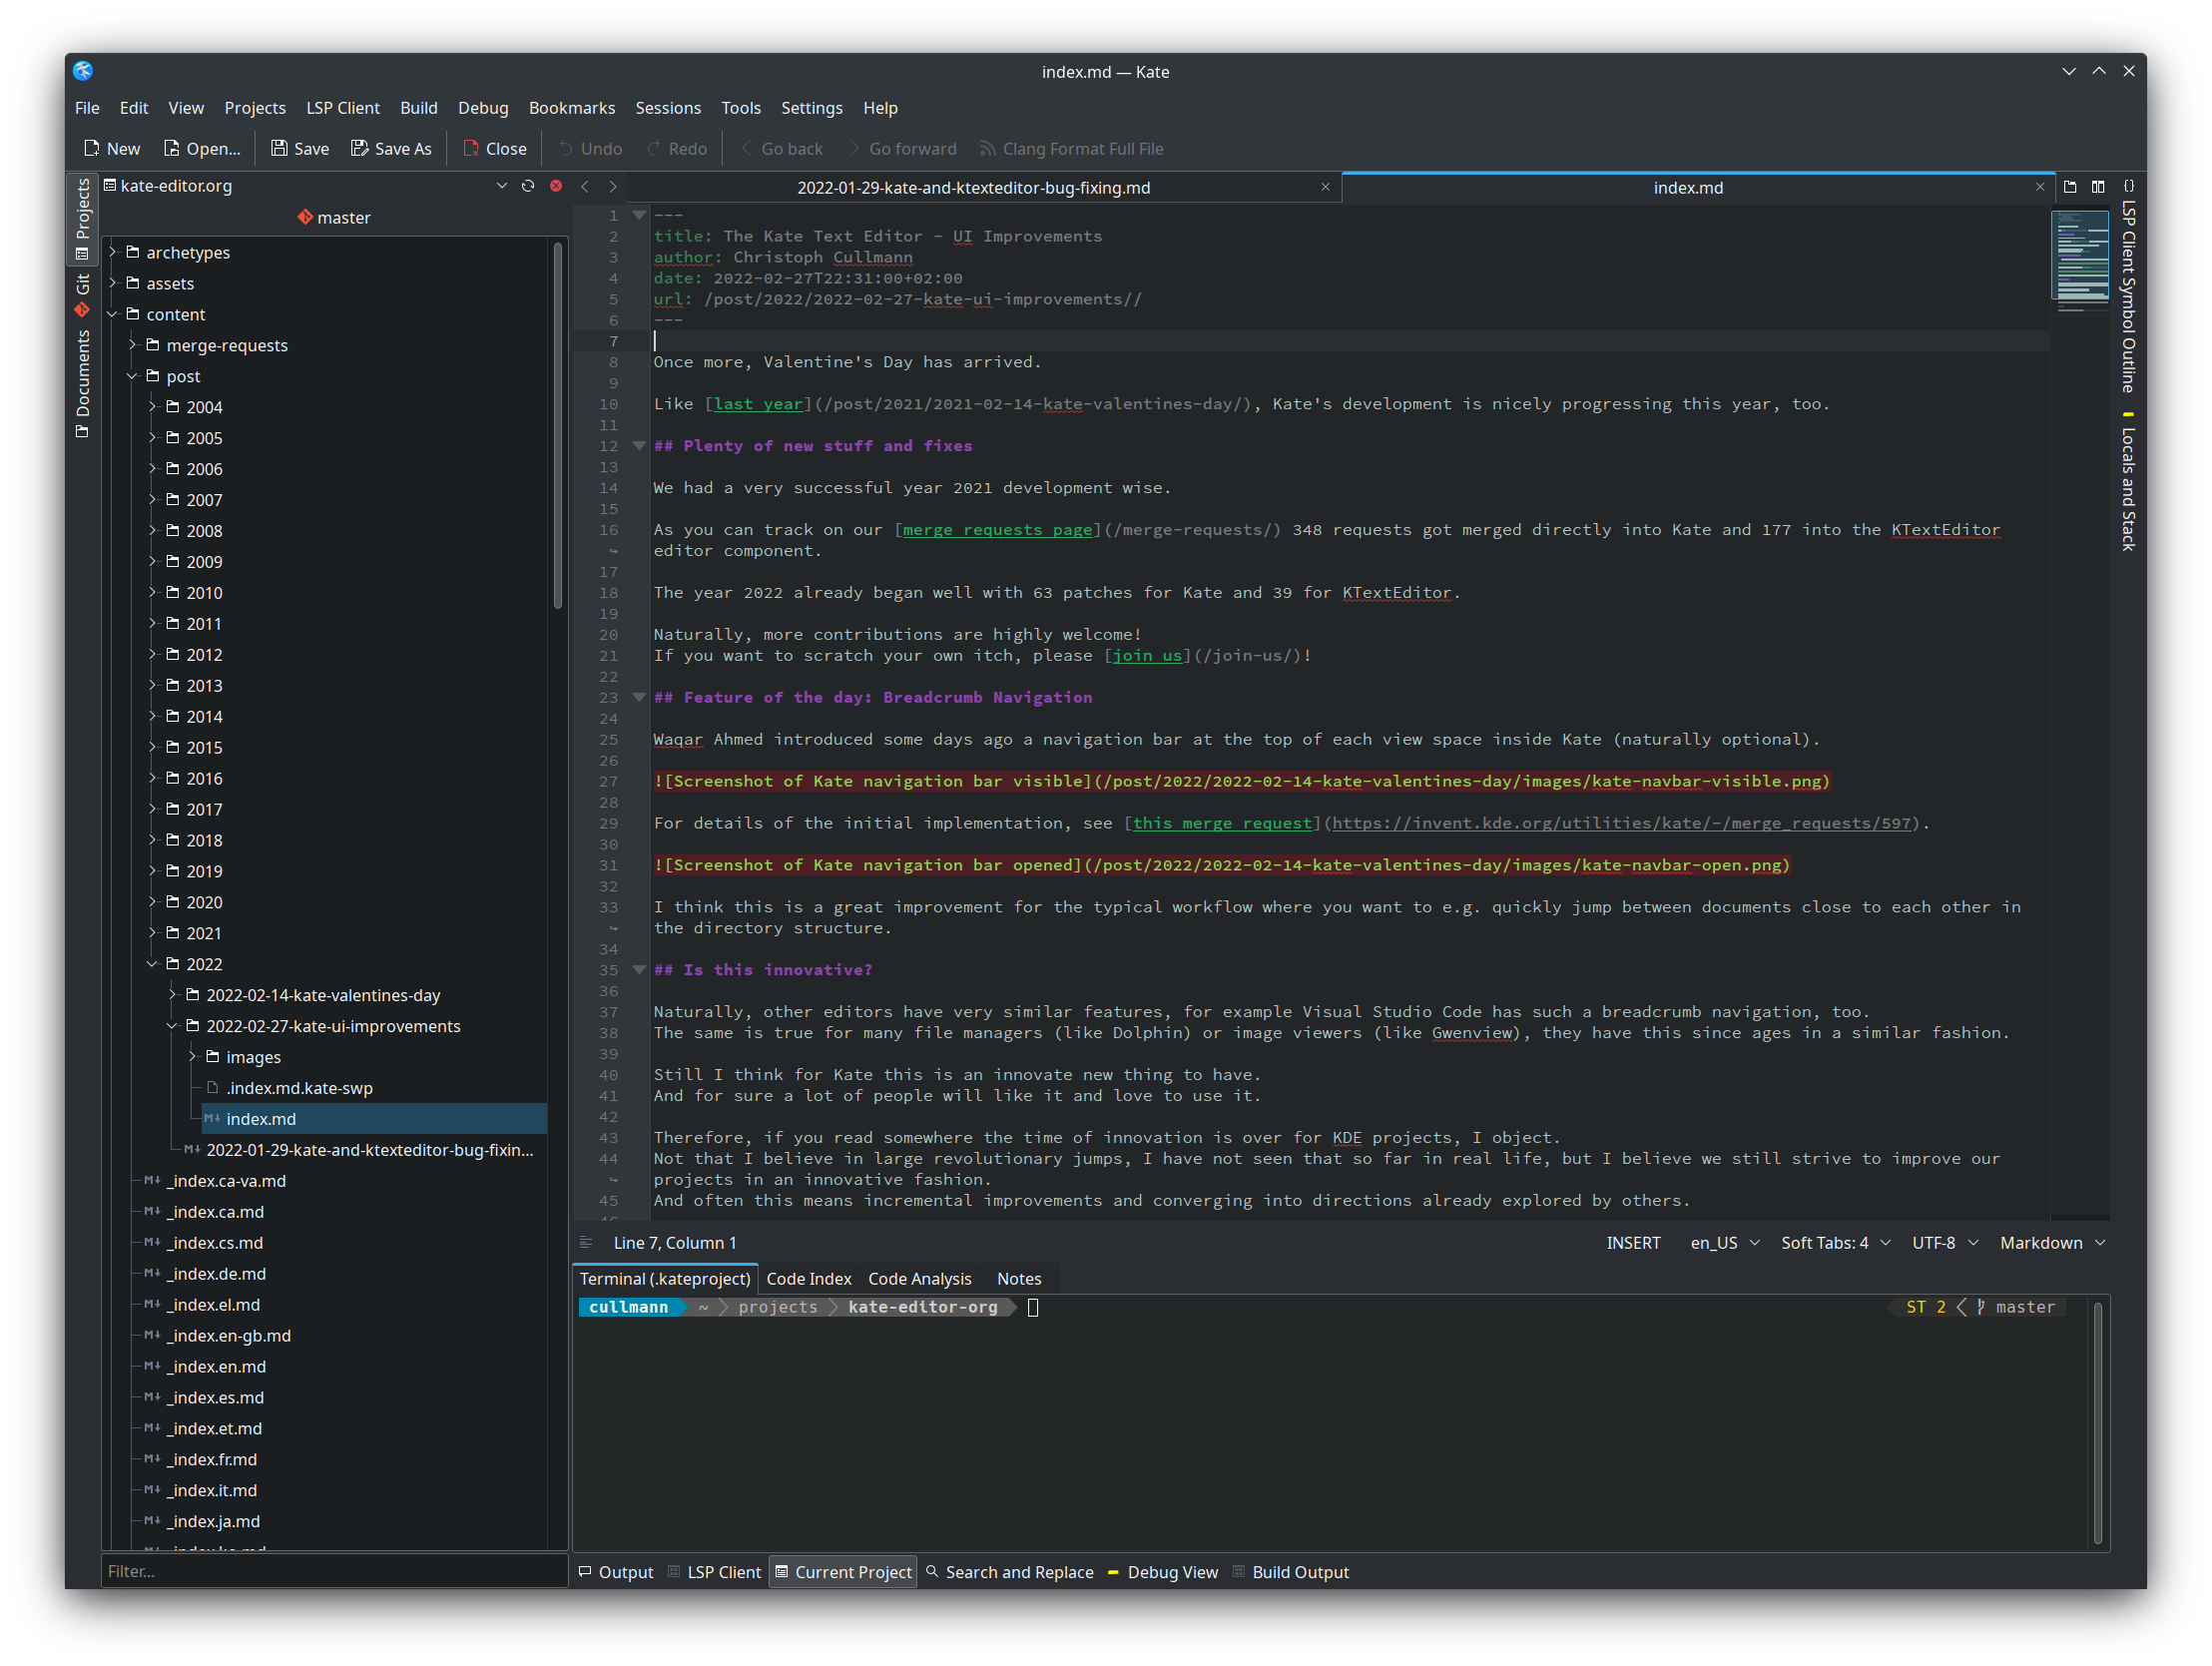Expand the merge-requests folder
2212x1666 pixels.
pyautogui.click(x=132, y=345)
